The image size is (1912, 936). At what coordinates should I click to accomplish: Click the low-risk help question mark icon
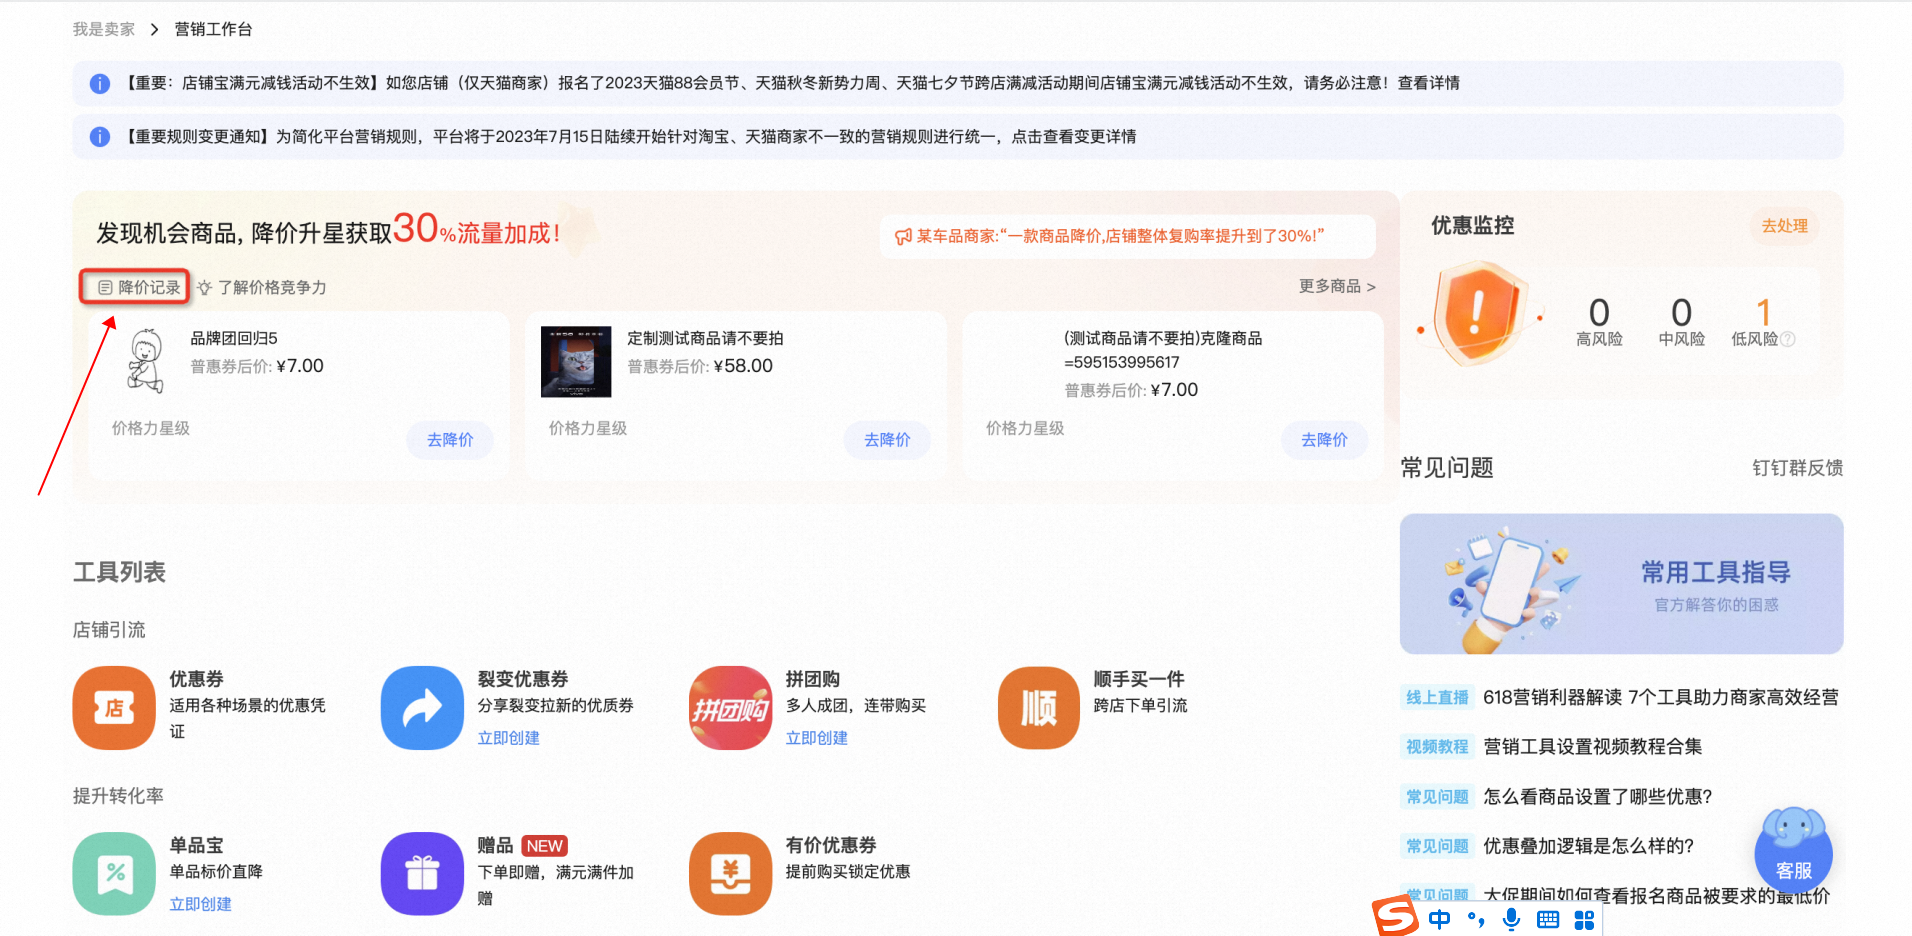coord(1788,340)
